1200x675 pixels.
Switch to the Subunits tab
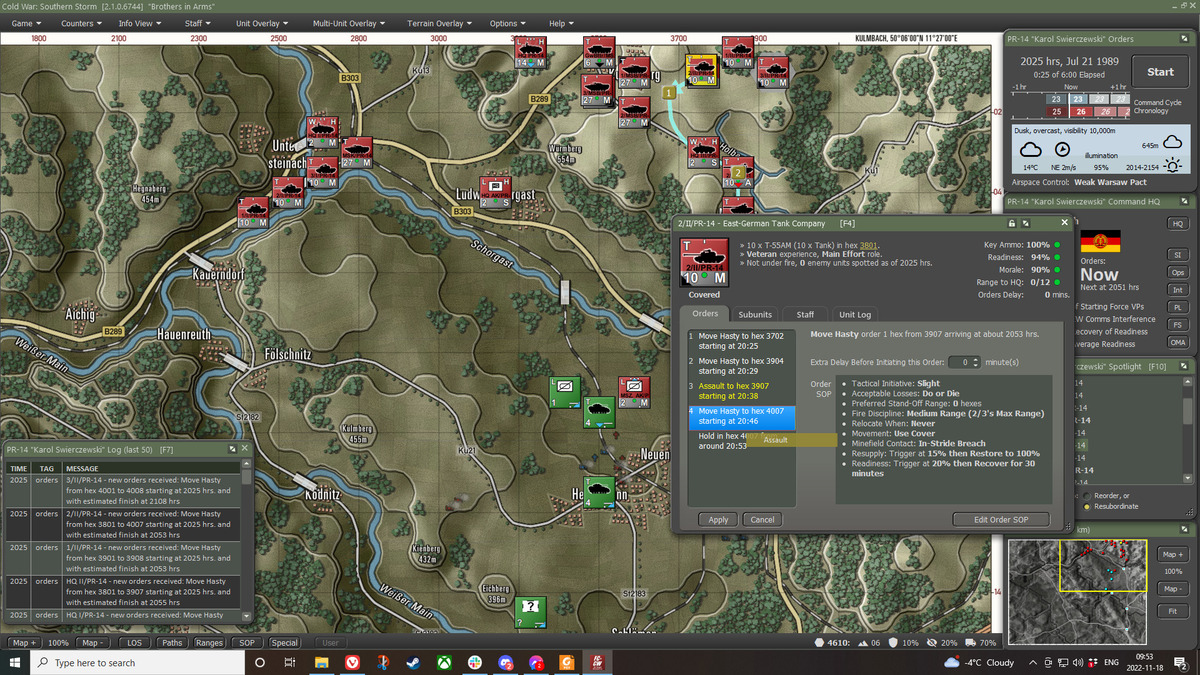755,314
